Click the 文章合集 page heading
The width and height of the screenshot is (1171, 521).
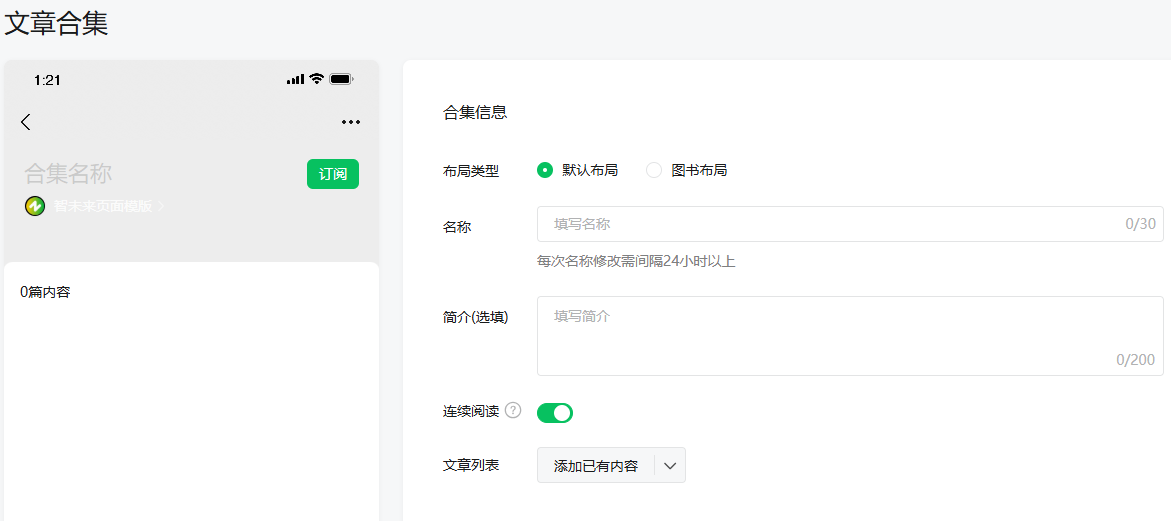[x=57, y=23]
